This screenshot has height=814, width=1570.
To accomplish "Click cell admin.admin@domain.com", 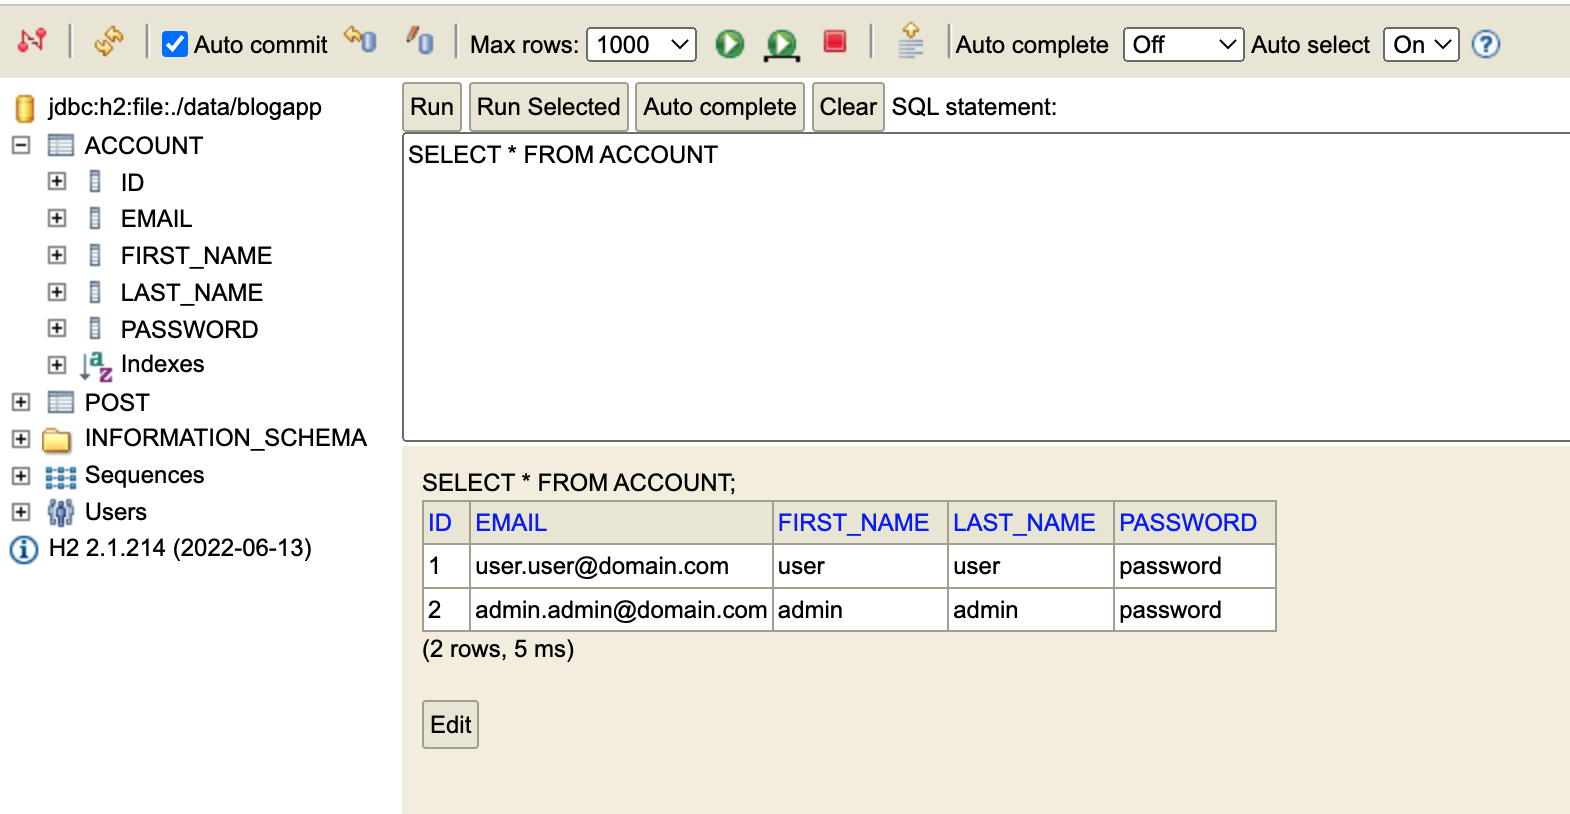I will (x=621, y=610).
